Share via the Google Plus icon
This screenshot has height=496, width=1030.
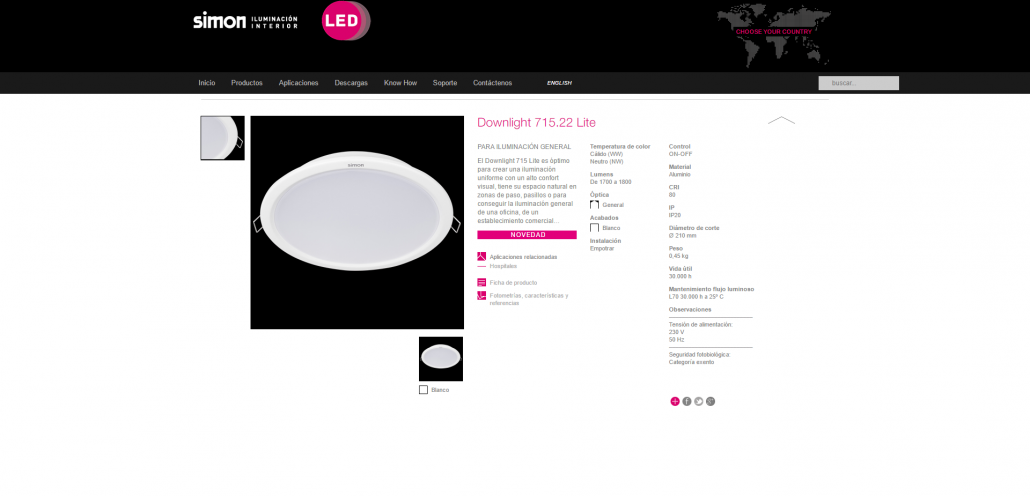point(710,401)
